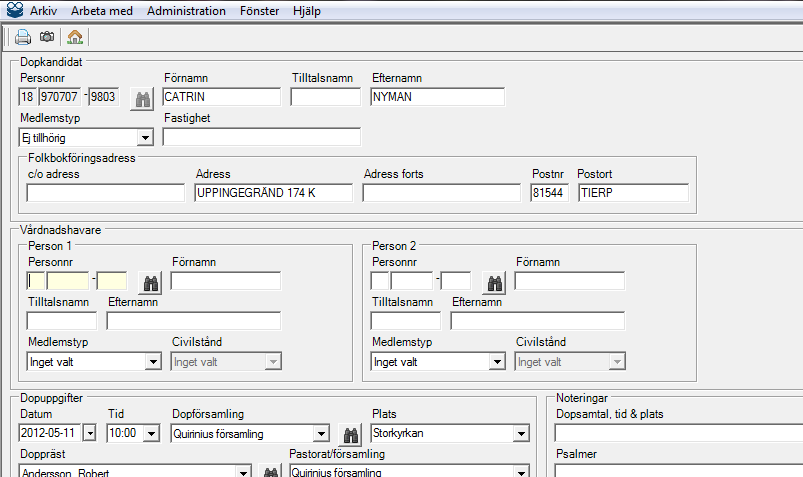The width and height of the screenshot is (803, 477).
Task: Click the Dopkandidat Tilltalsnamn field
Action: point(325,97)
